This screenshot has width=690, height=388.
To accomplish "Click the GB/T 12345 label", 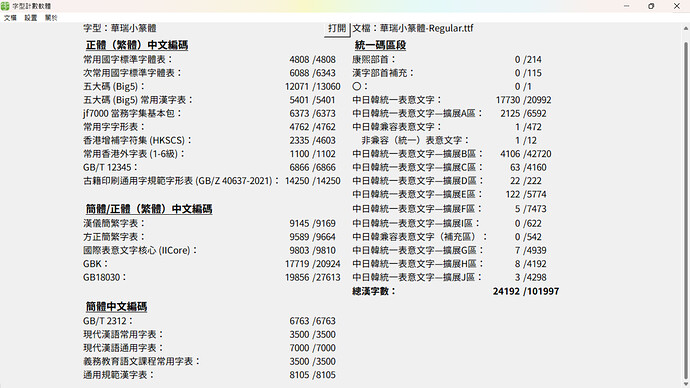I will point(110,168).
